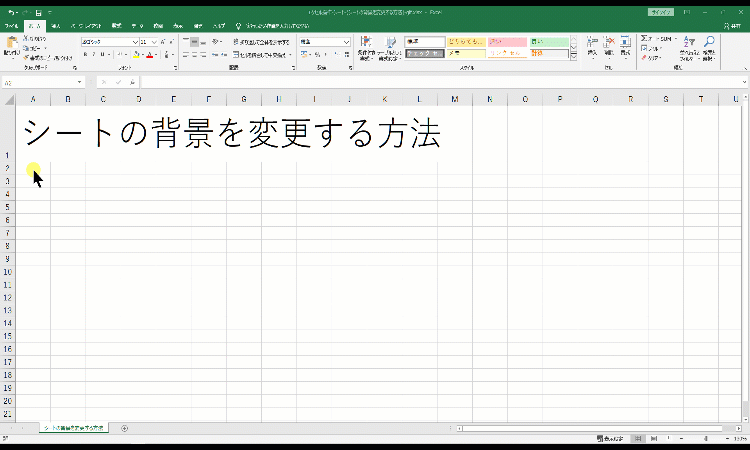
Task: Toggle Italic formatting
Action: (92, 55)
